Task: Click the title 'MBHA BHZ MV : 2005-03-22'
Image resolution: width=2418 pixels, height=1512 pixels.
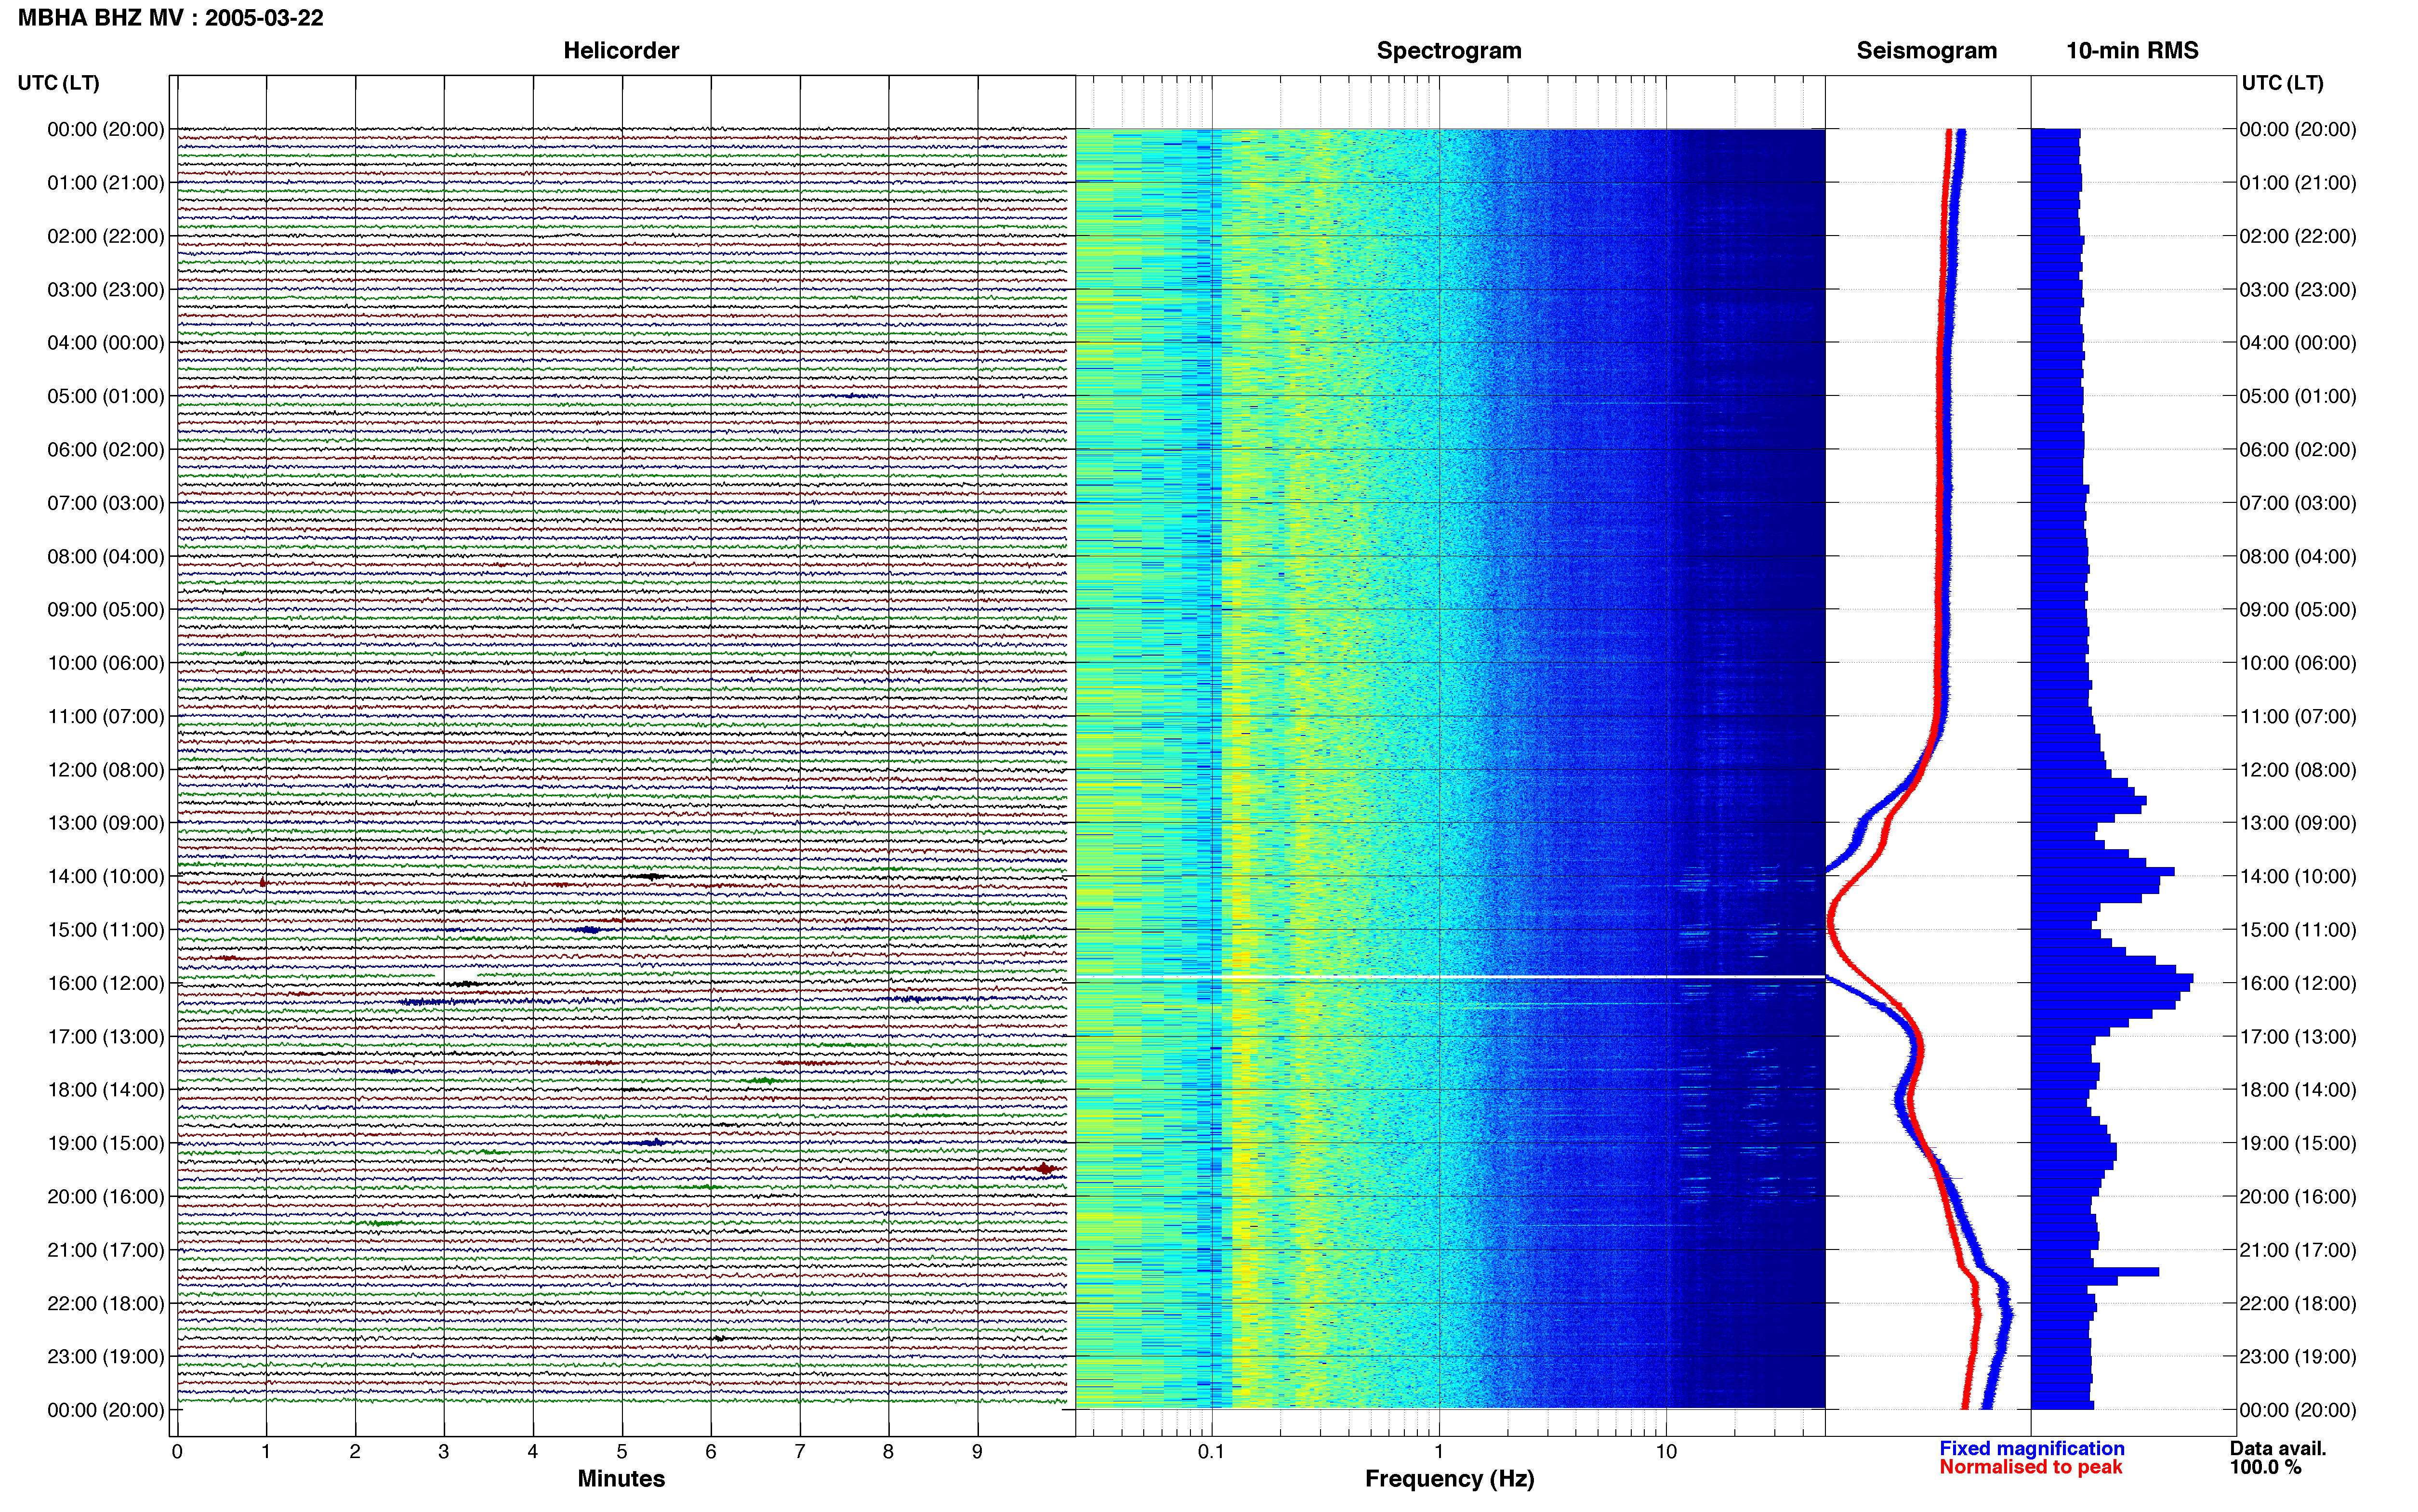Action: tap(171, 18)
